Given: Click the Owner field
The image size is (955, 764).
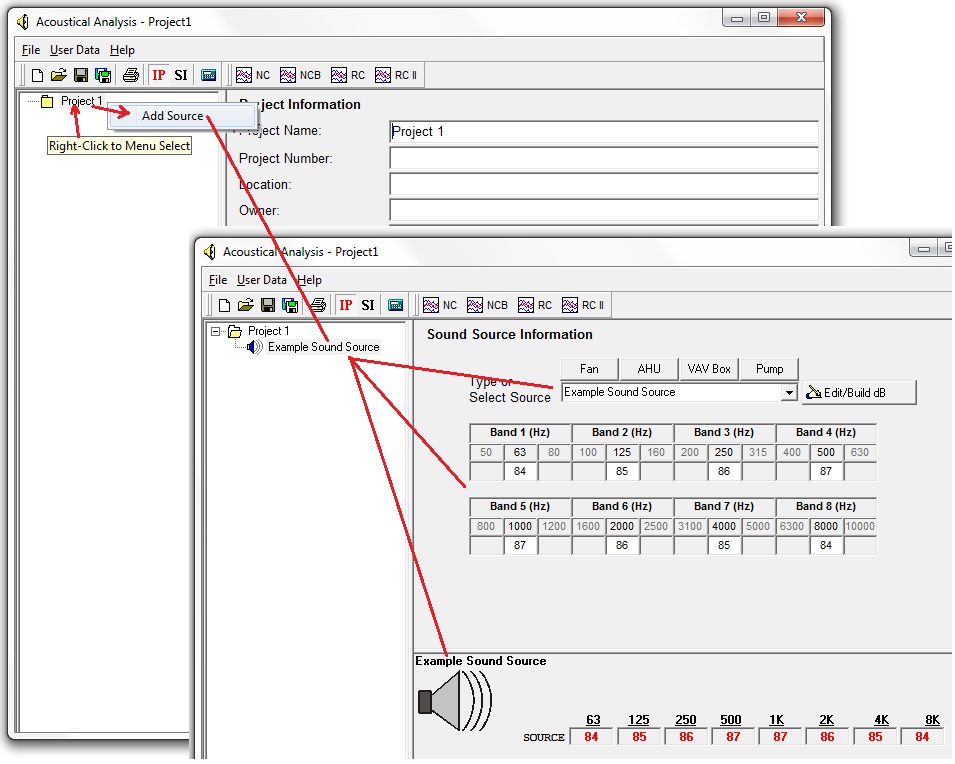Looking at the screenshot, I should pos(604,211).
